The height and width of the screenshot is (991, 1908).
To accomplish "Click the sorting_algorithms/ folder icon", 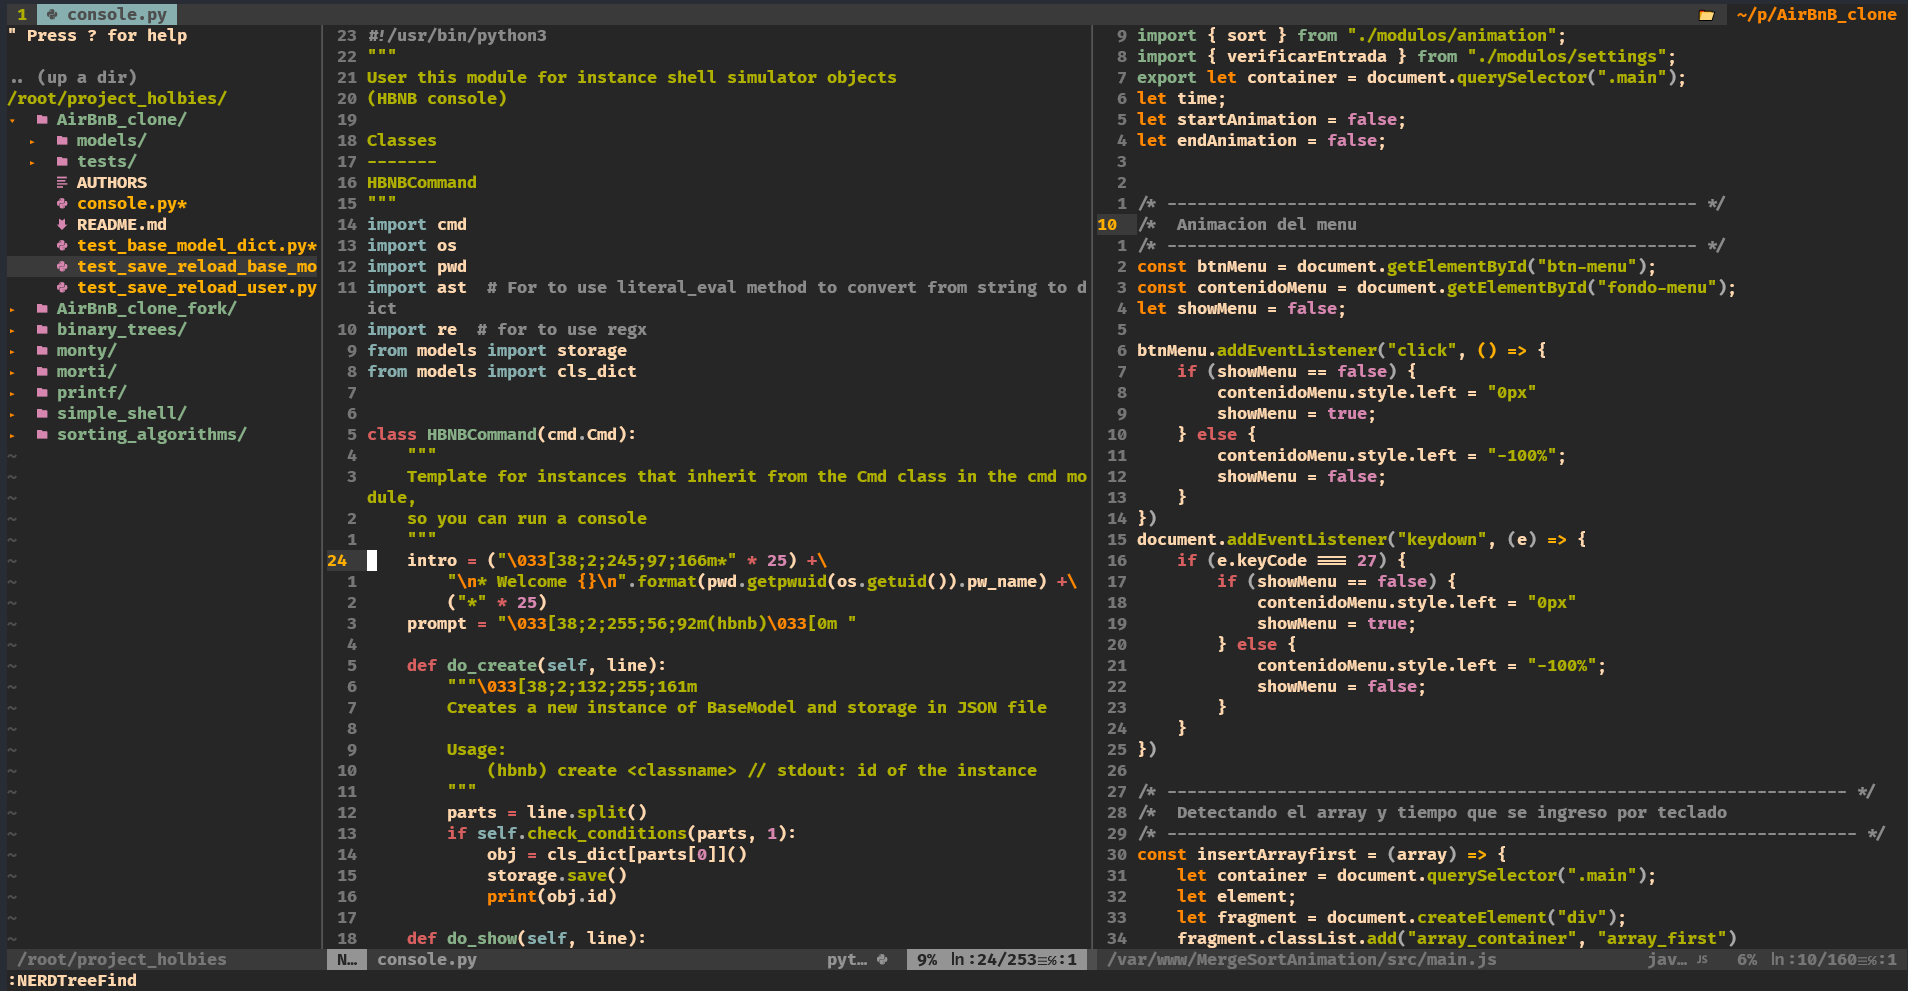I will coord(42,434).
